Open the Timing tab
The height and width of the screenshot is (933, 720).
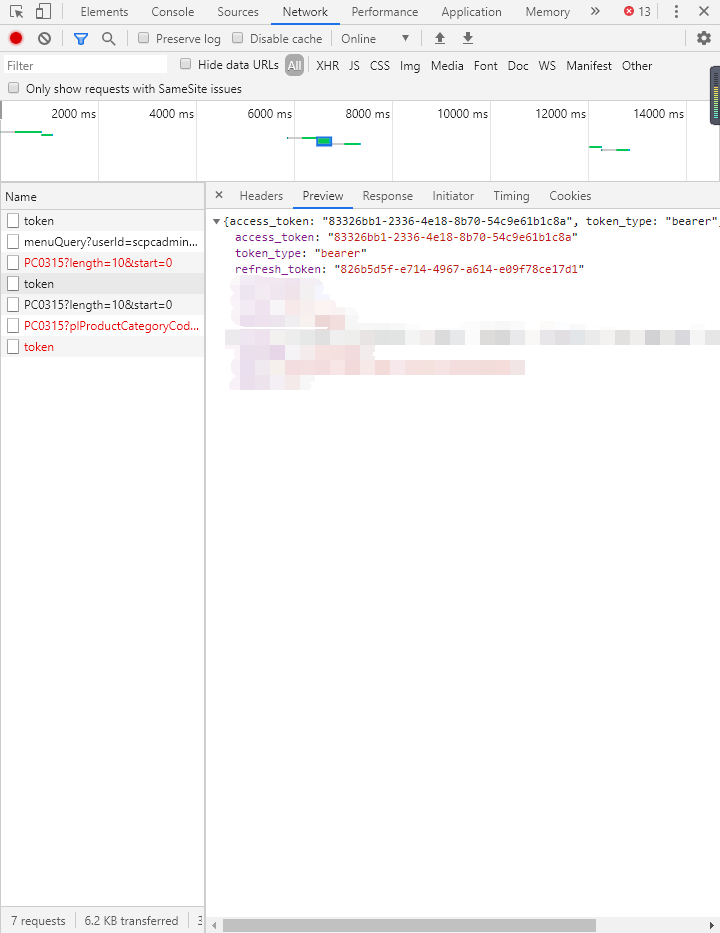coord(511,196)
